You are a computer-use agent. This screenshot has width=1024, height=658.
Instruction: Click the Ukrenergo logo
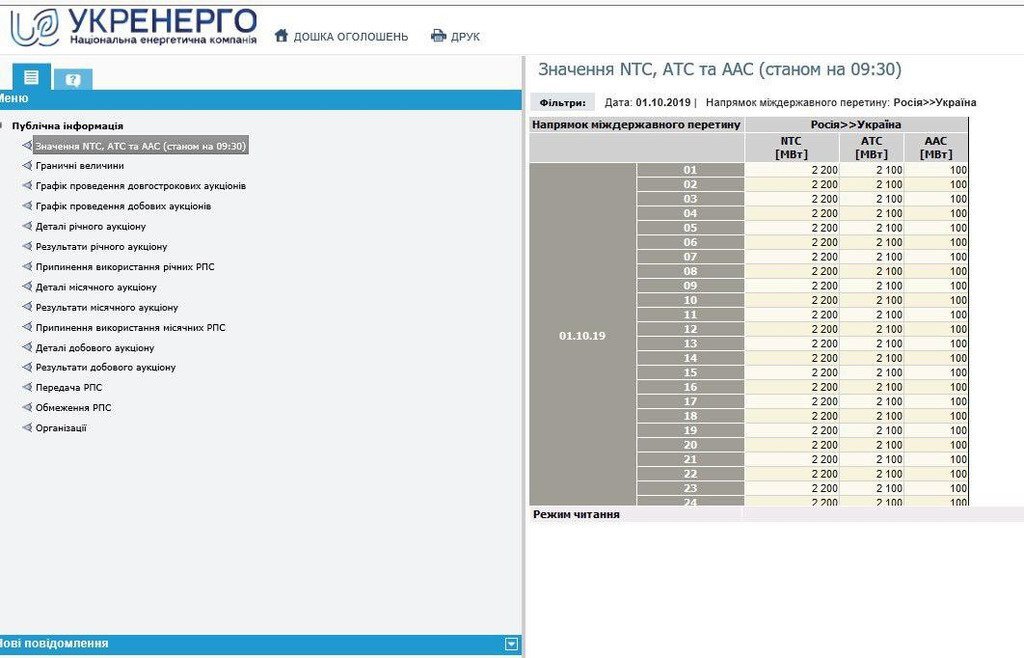tap(133, 26)
